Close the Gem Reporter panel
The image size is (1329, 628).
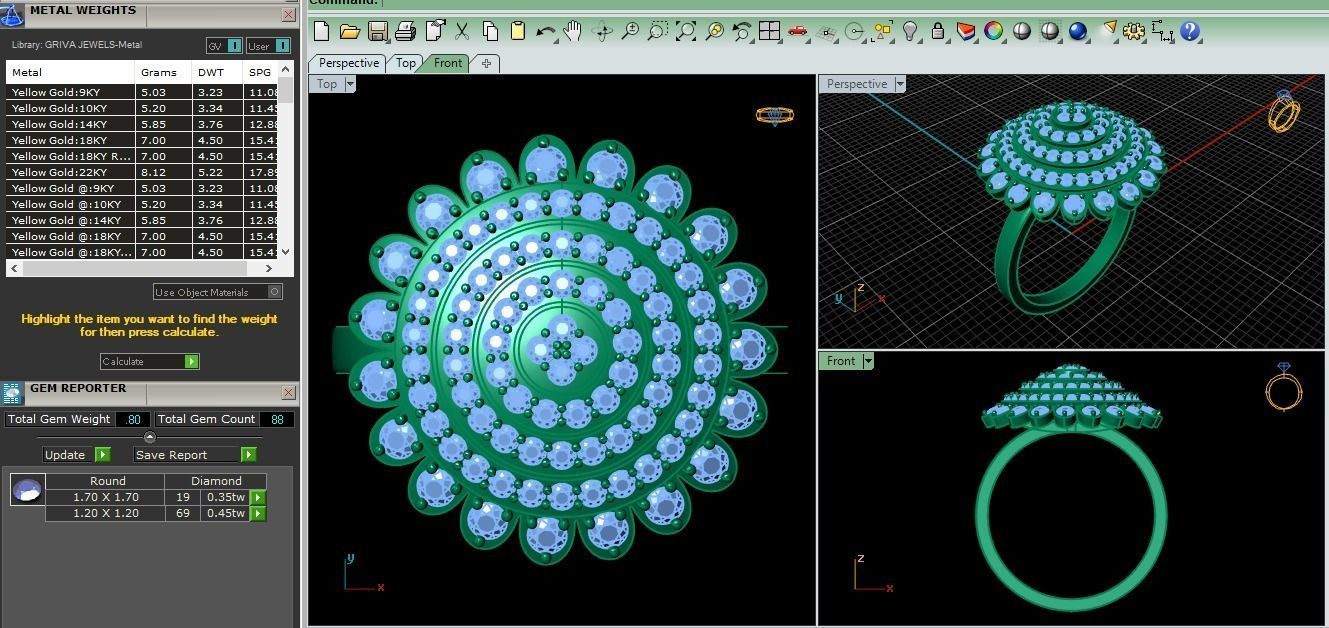click(x=288, y=393)
